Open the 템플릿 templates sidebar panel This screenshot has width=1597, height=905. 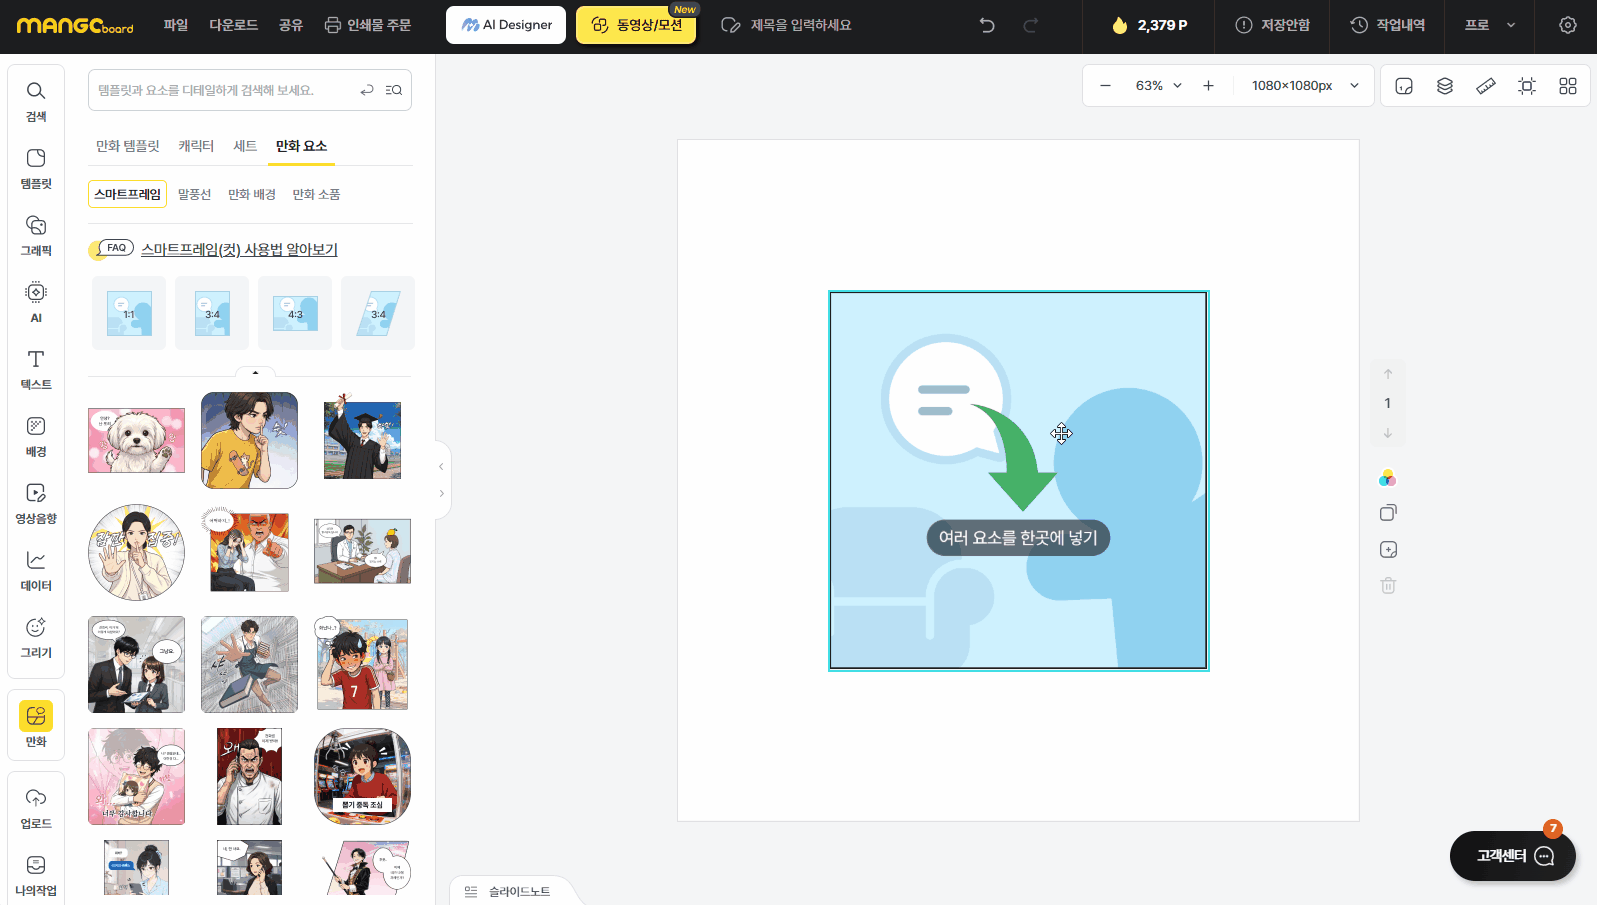click(36, 169)
